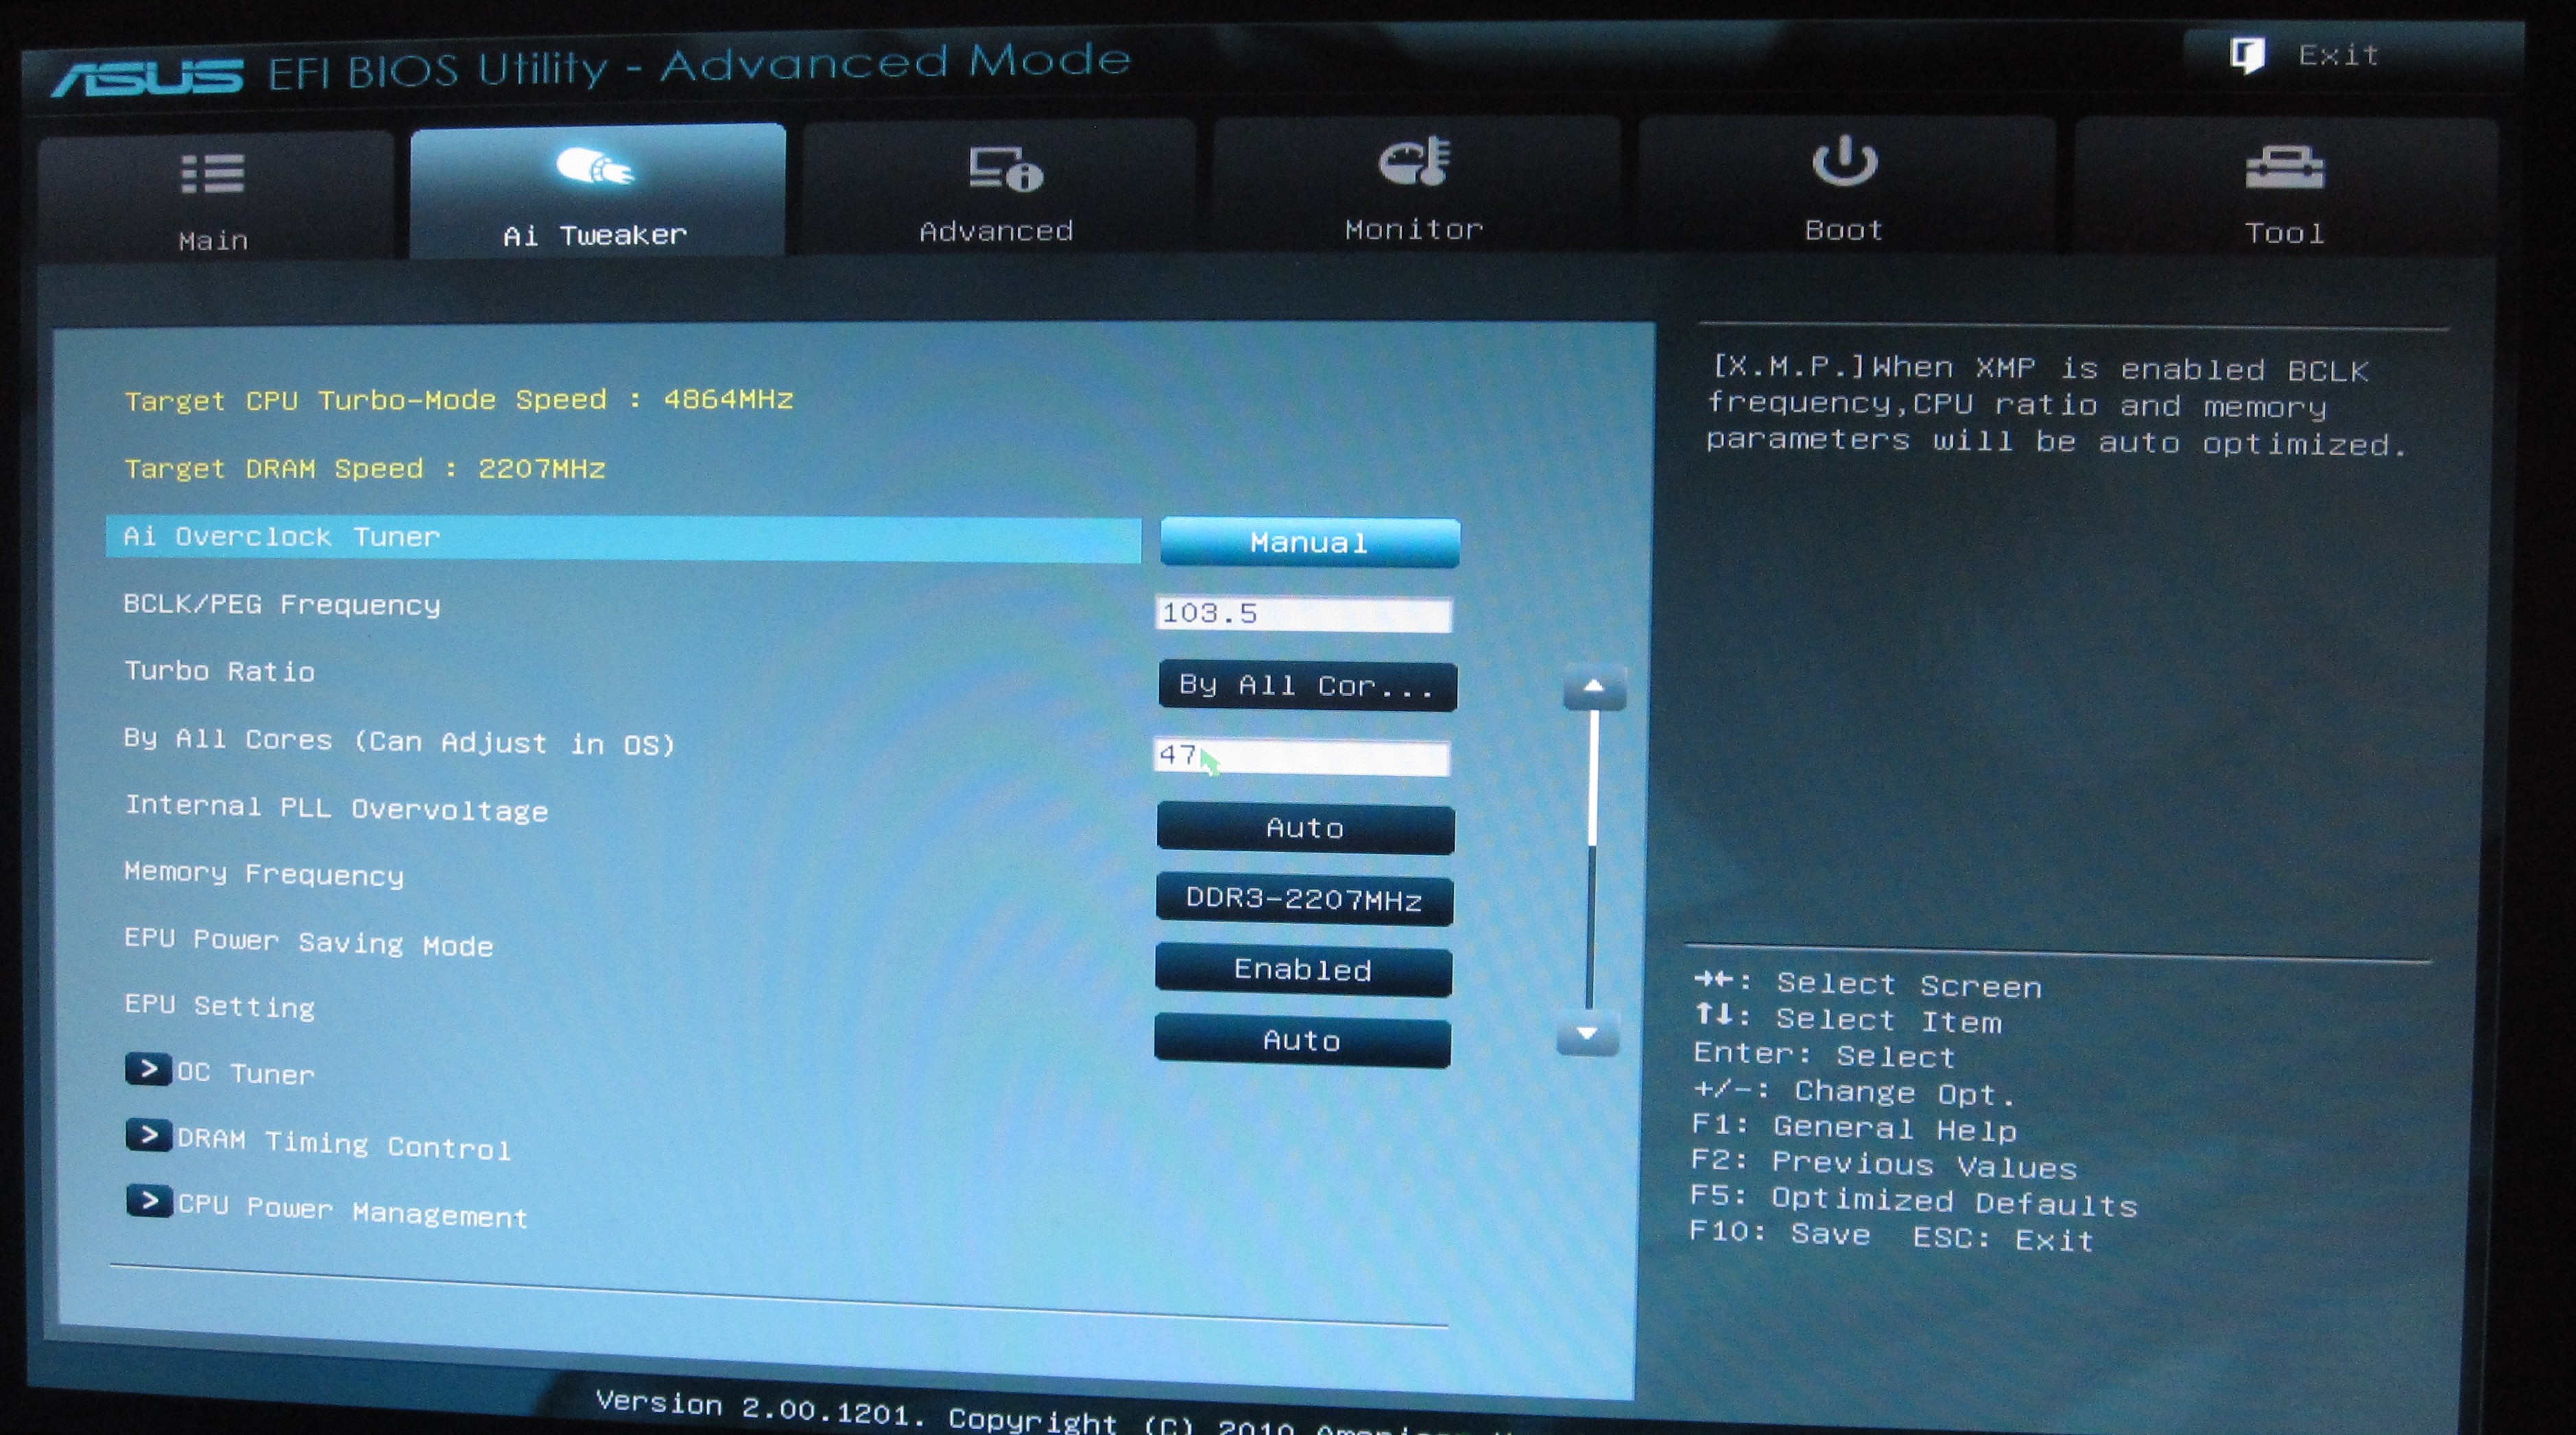Select Memory Frequency DDR3-2207MHz dropdown
Image resolution: width=2576 pixels, height=1435 pixels.
[1304, 898]
